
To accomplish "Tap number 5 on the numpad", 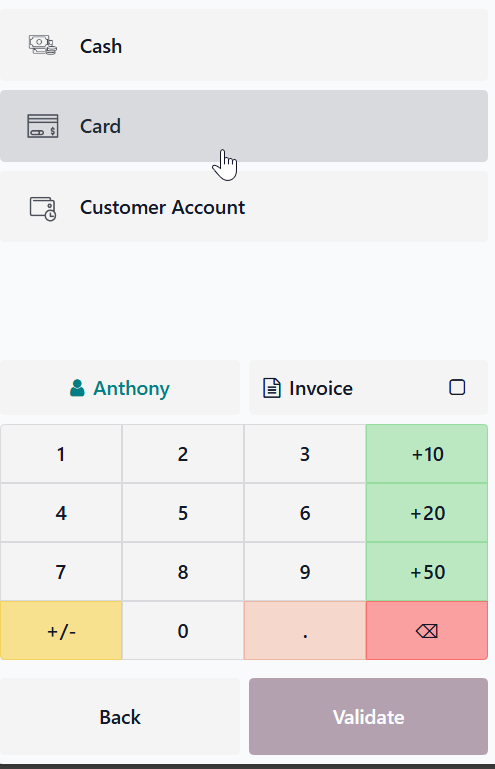I will [x=182, y=513].
